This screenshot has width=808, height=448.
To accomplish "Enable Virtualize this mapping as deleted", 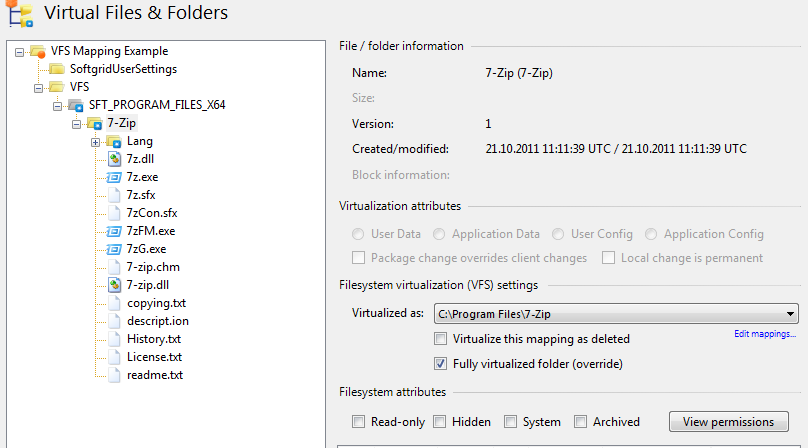I will click(441, 339).
